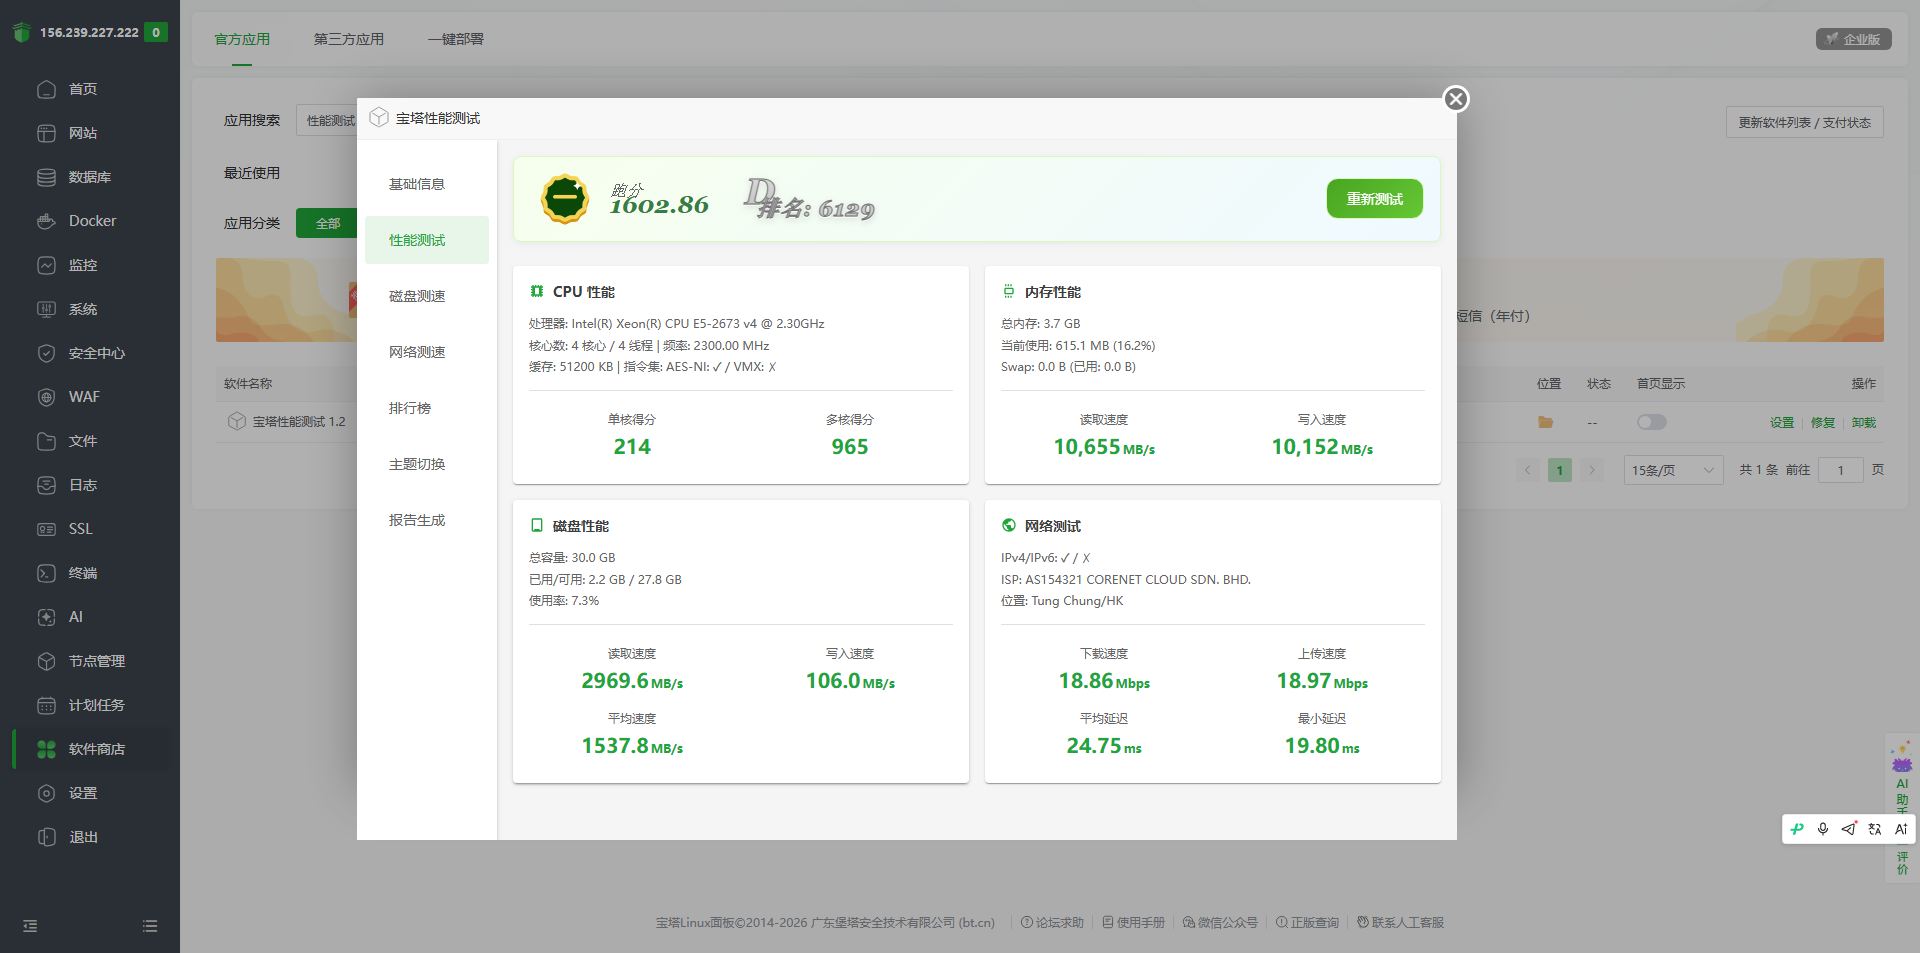
Task: Open the 联系人工客服 footer link
Action: tap(1400, 922)
